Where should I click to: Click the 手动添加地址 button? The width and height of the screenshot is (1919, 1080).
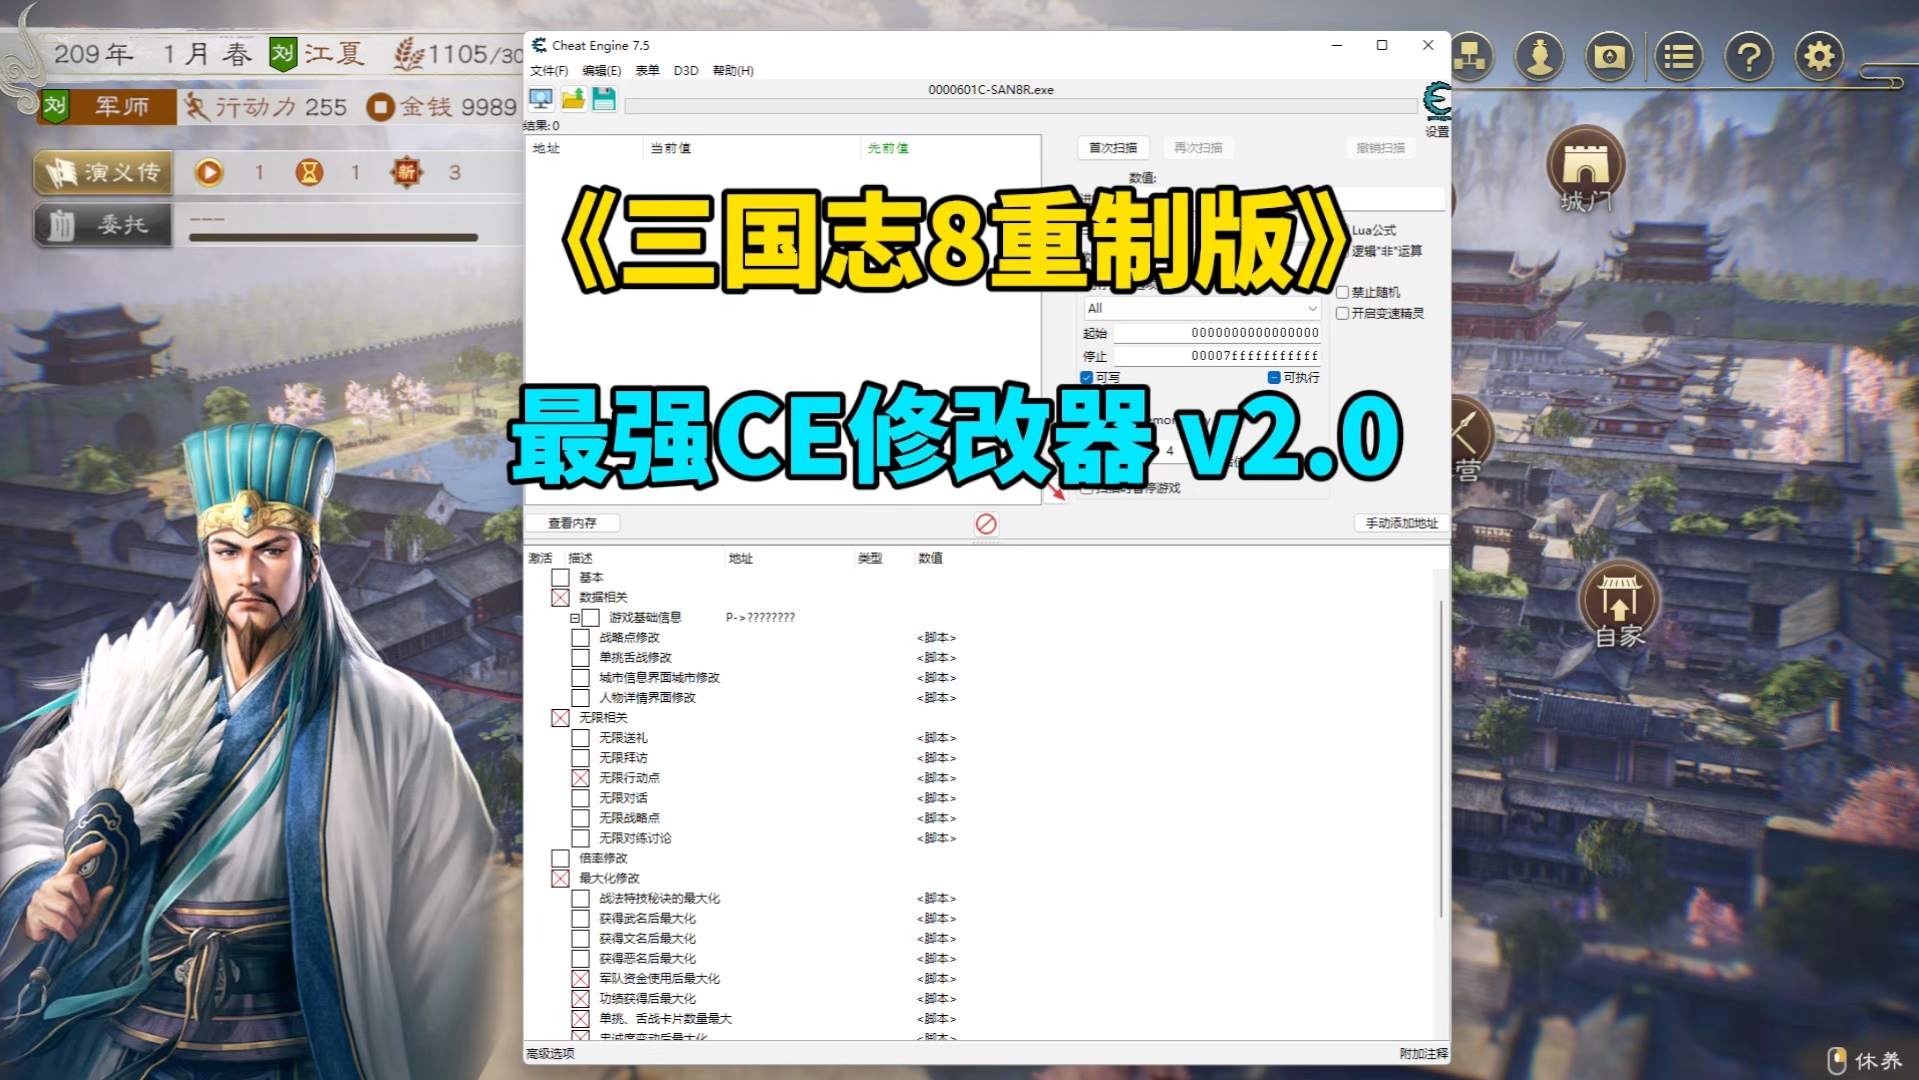[x=1402, y=523]
